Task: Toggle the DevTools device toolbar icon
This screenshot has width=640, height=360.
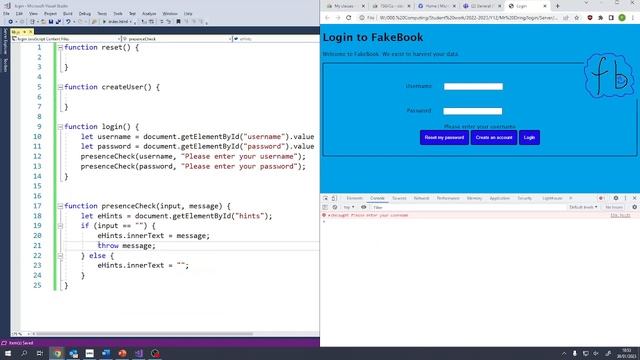Action: click(x=334, y=198)
